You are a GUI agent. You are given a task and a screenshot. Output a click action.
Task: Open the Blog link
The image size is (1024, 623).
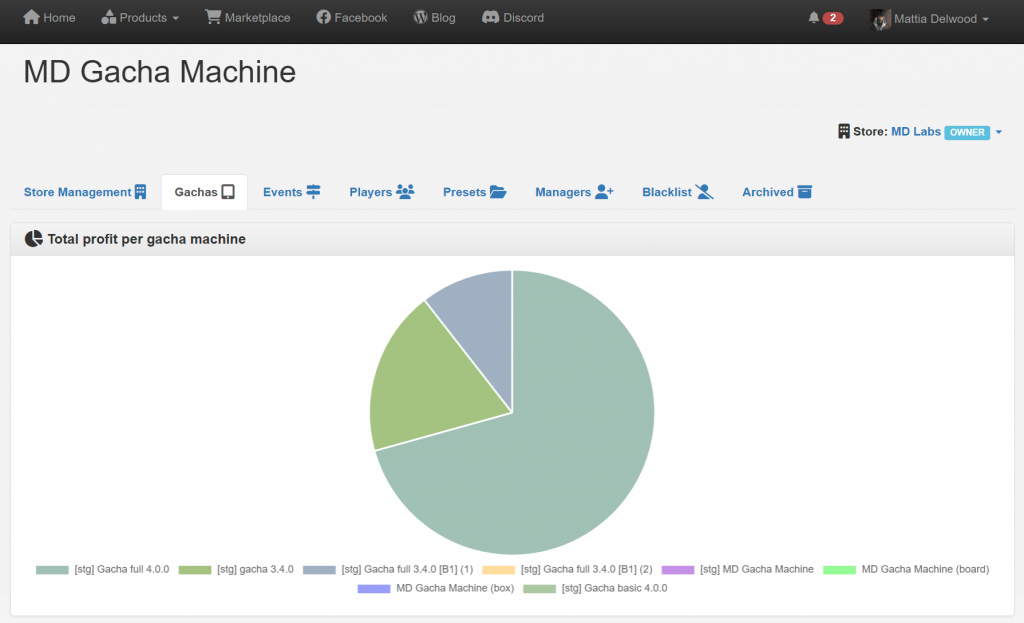(x=434, y=18)
